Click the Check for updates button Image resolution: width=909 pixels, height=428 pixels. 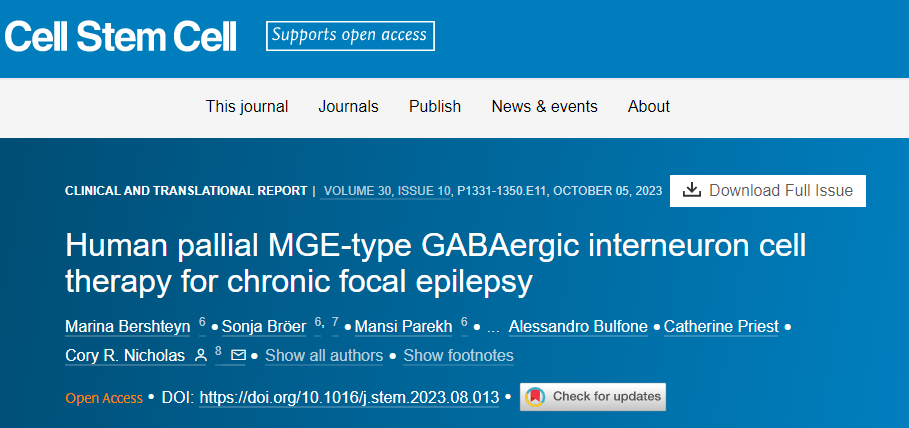click(593, 397)
